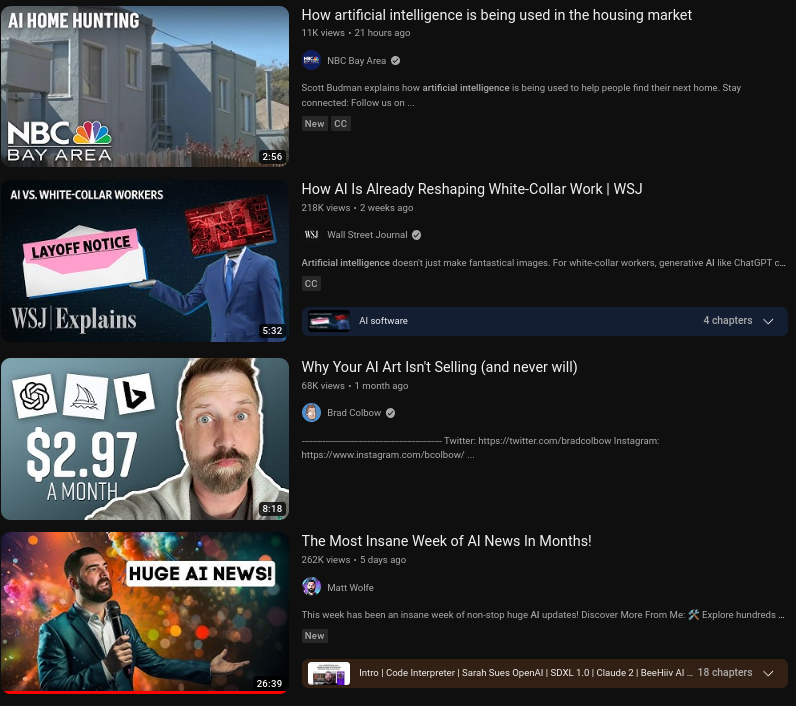Open title 'How AI Is Already Reshaping White-Collar Work | WSJ'
Image resolution: width=796 pixels, height=706 pixels.
tap(472, 189)
